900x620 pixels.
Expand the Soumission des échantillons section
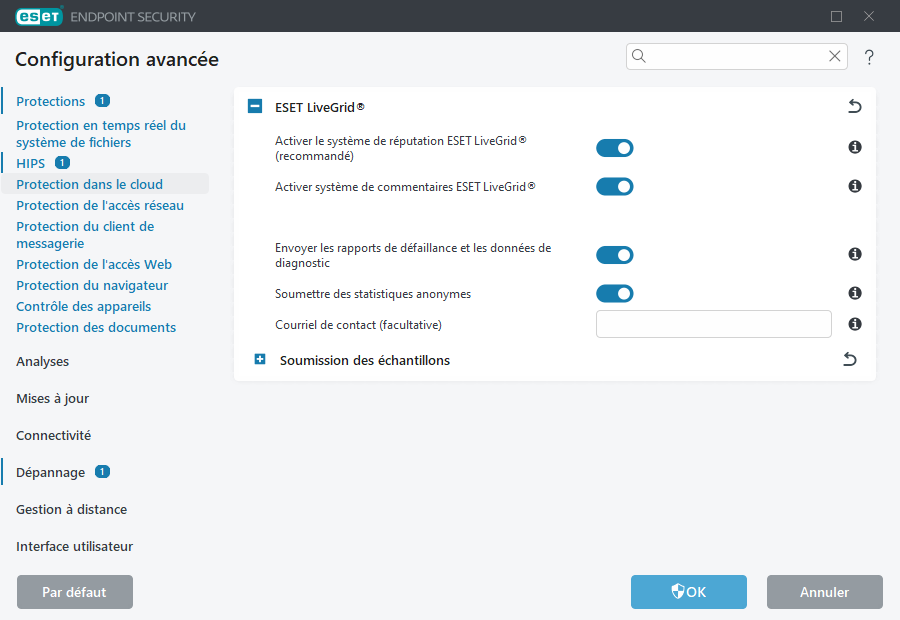(x=259, y=359)
